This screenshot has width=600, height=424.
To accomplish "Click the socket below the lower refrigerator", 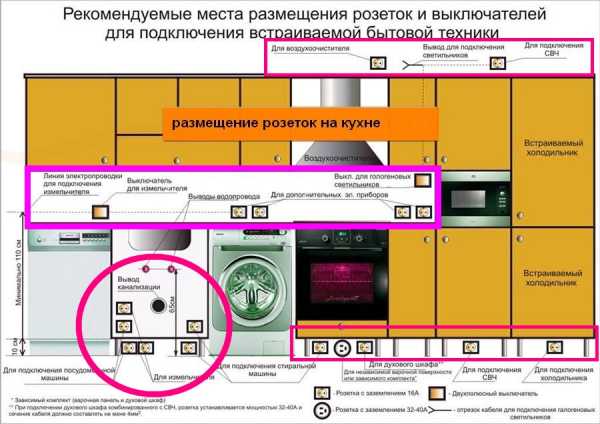I will [x=552, y=347].
